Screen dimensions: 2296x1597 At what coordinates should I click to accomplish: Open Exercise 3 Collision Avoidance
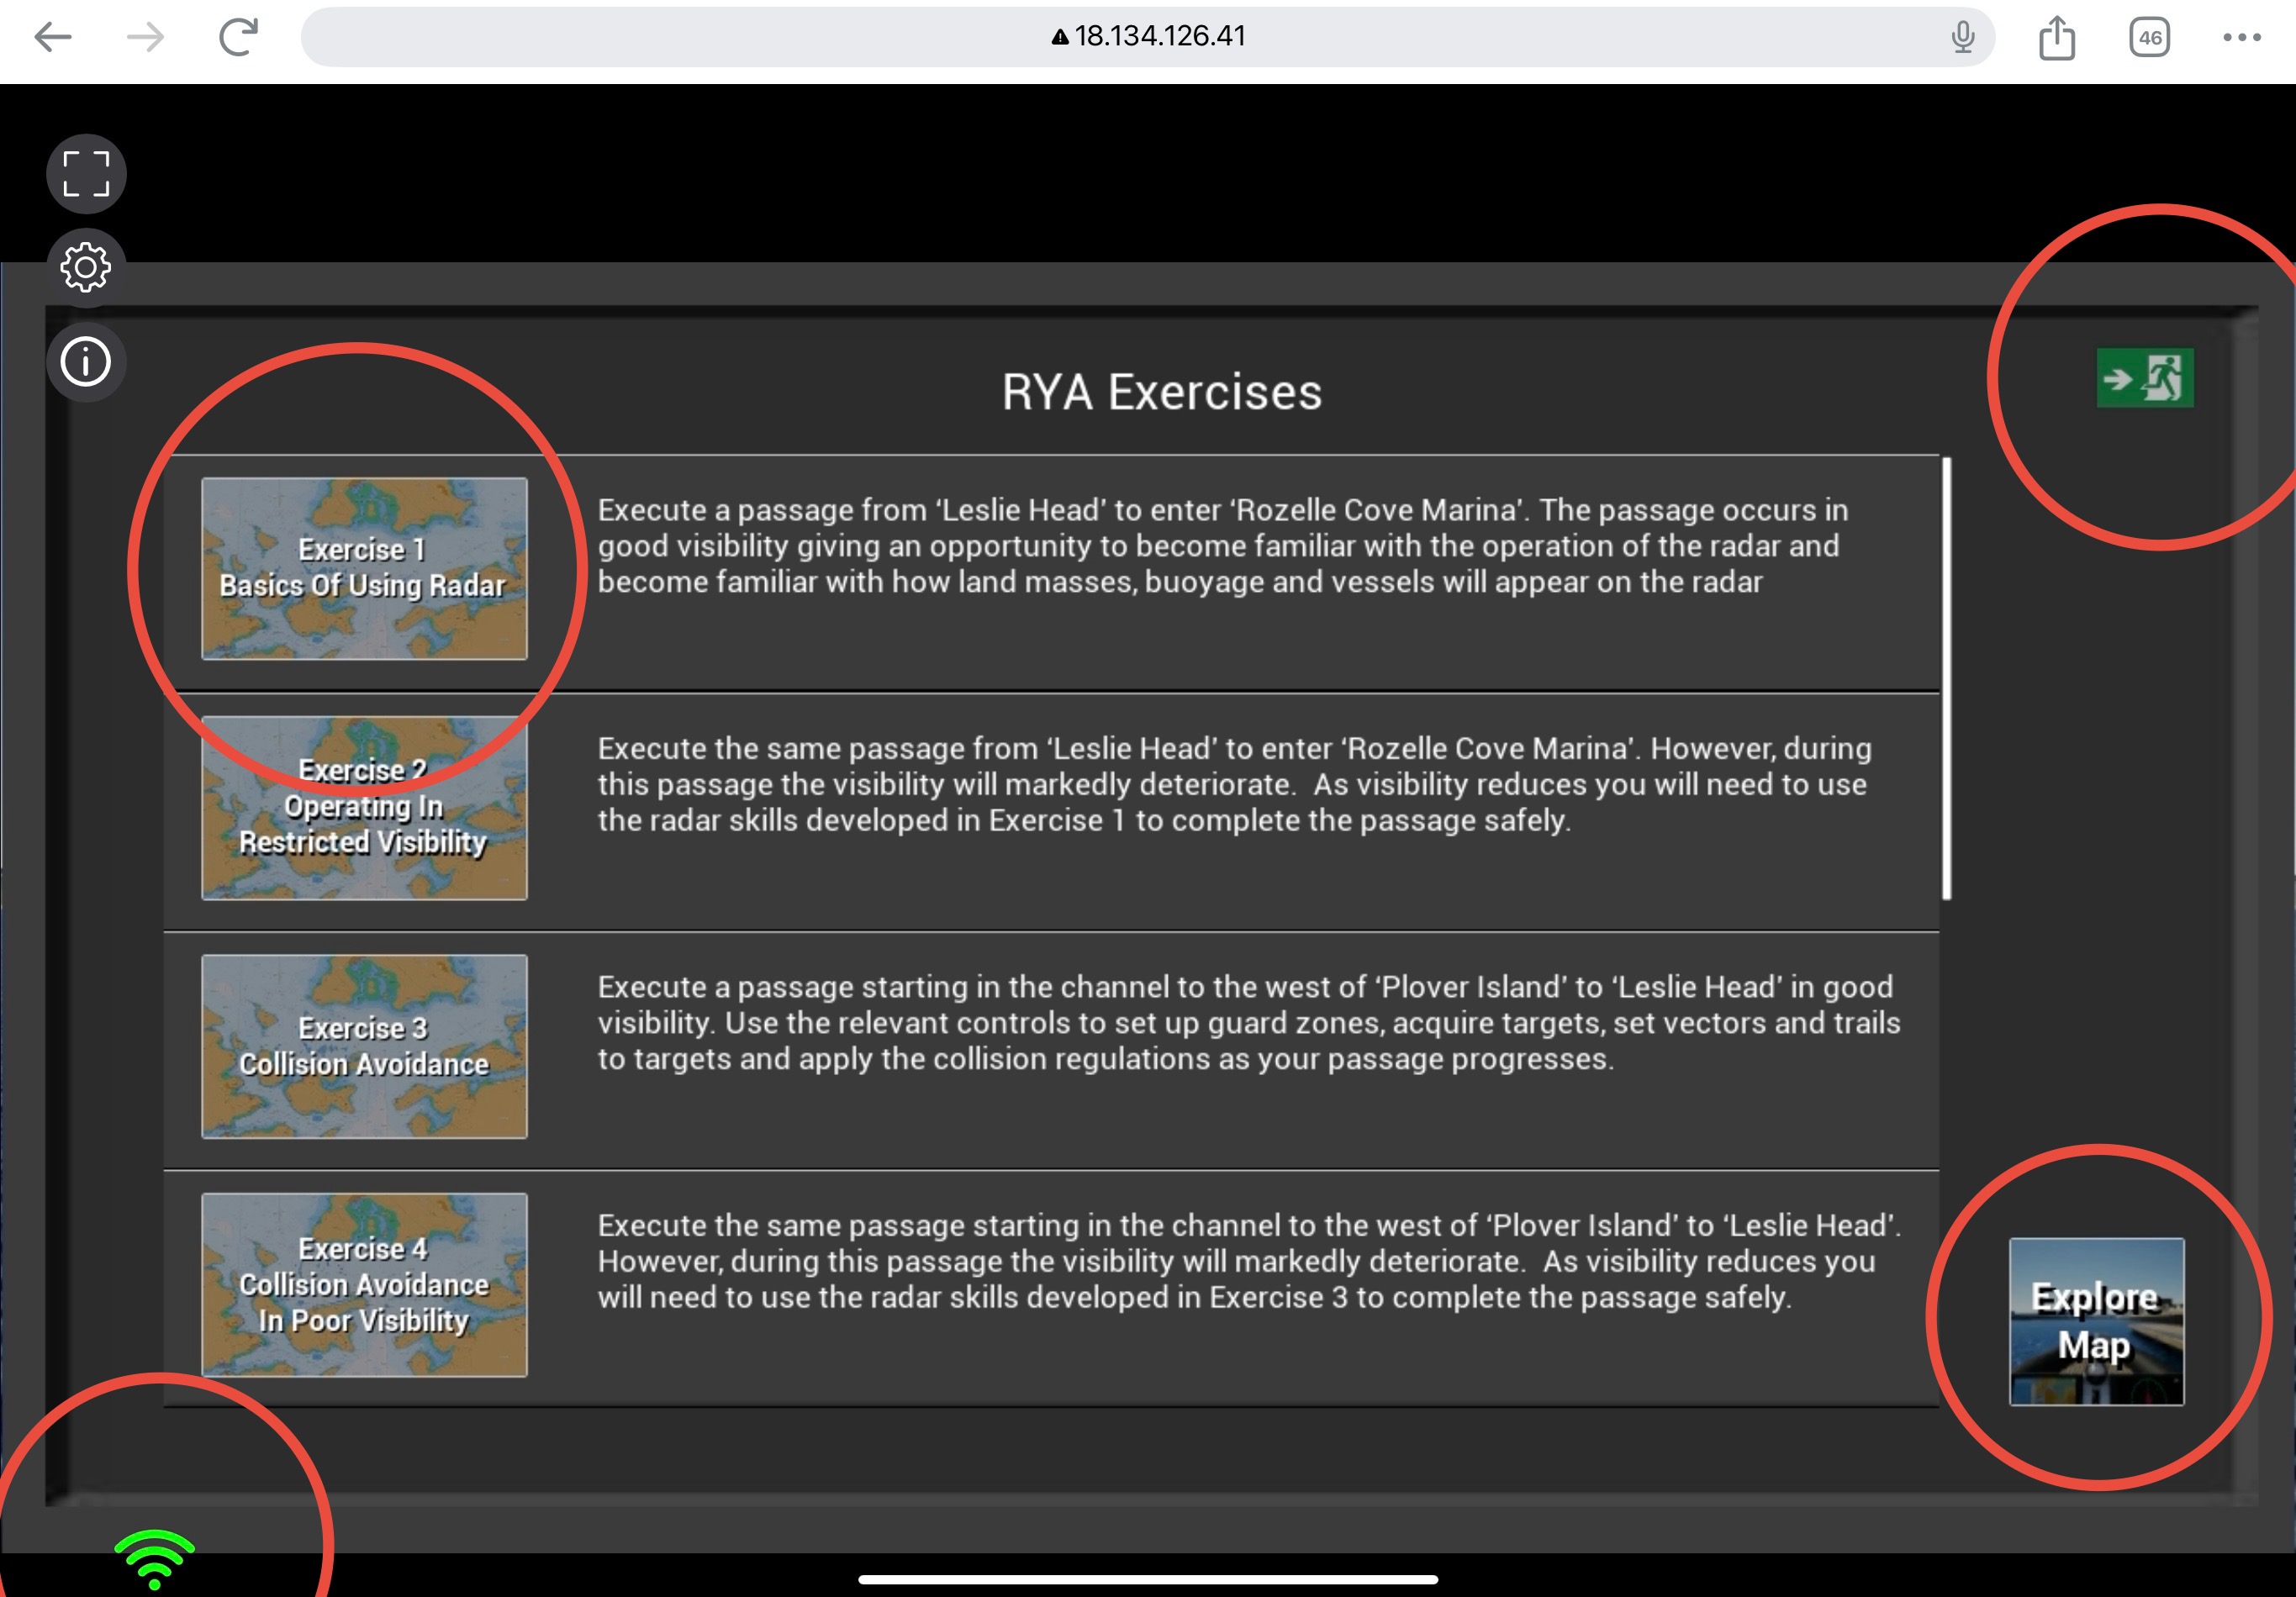point(364,1046)
